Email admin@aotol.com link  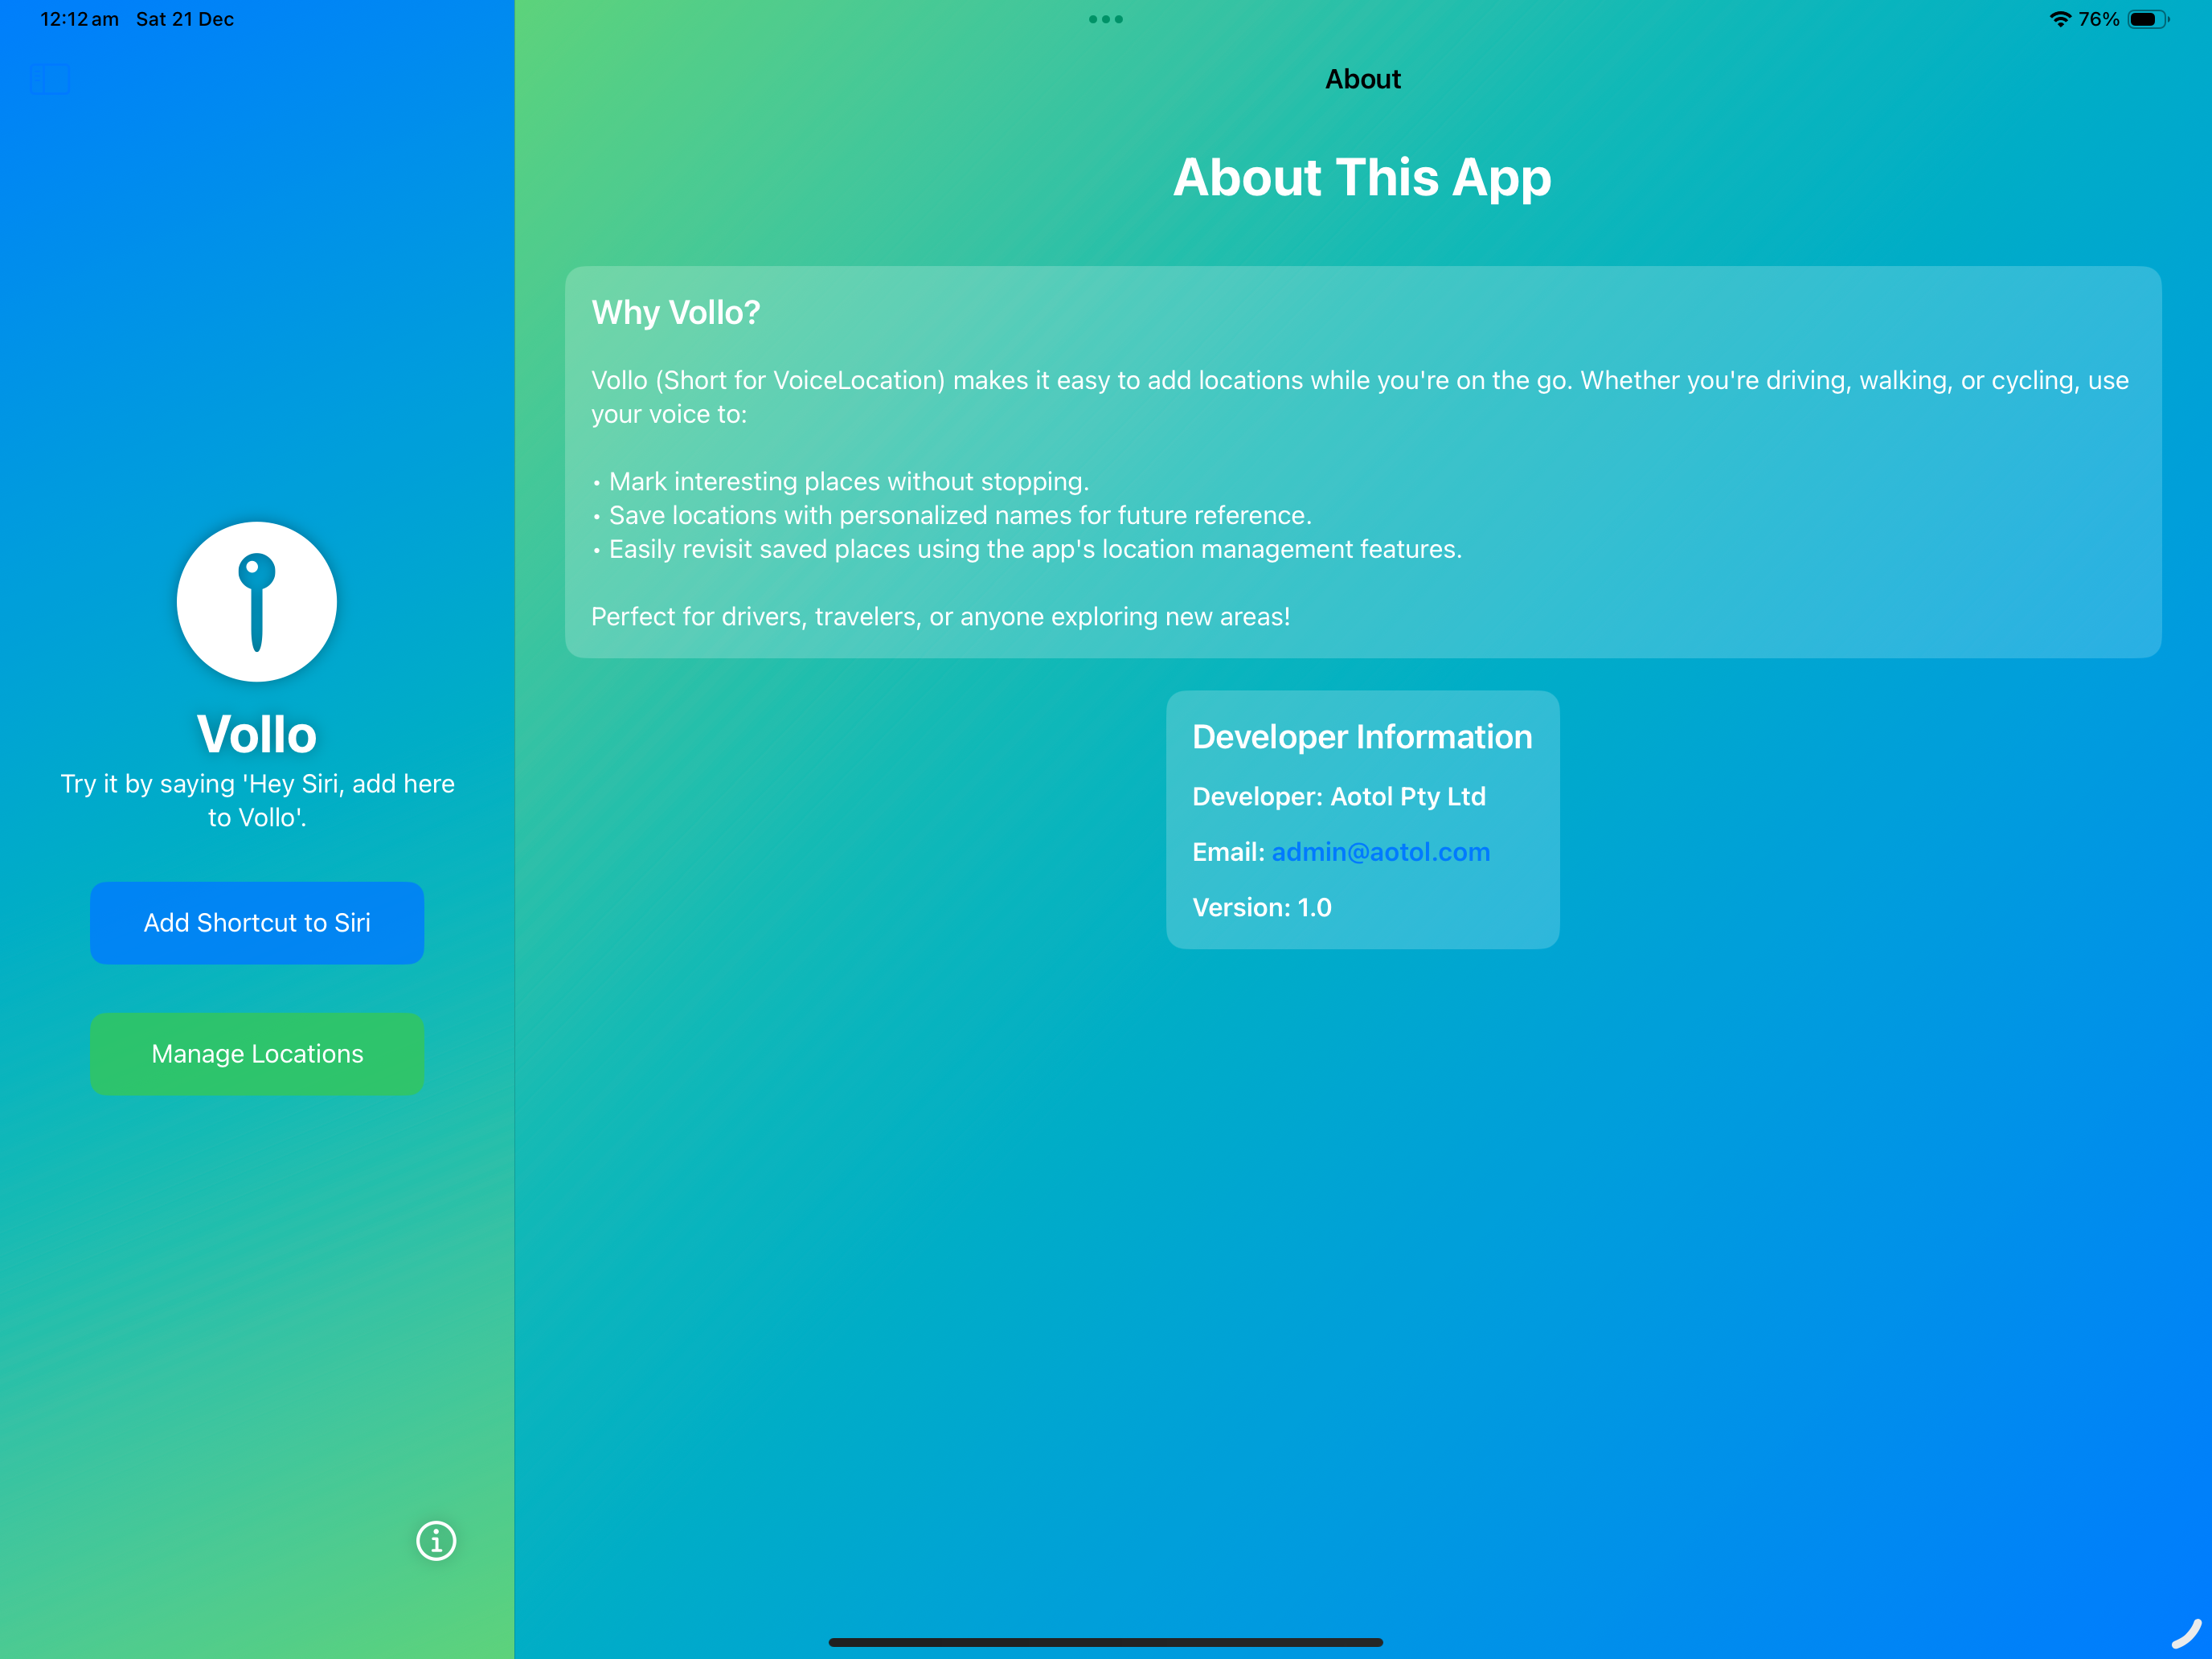pos(1380,852)
